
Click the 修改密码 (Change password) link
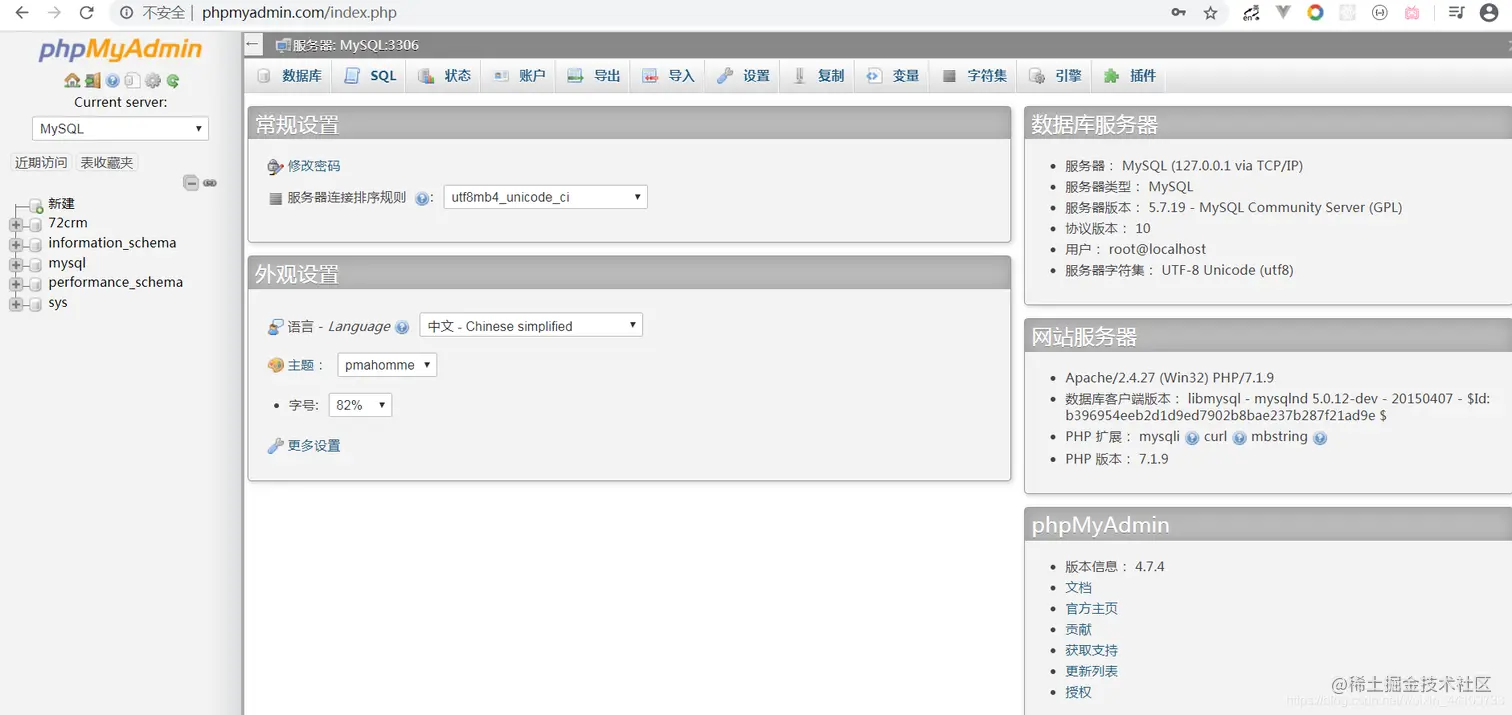coord(314,166)
